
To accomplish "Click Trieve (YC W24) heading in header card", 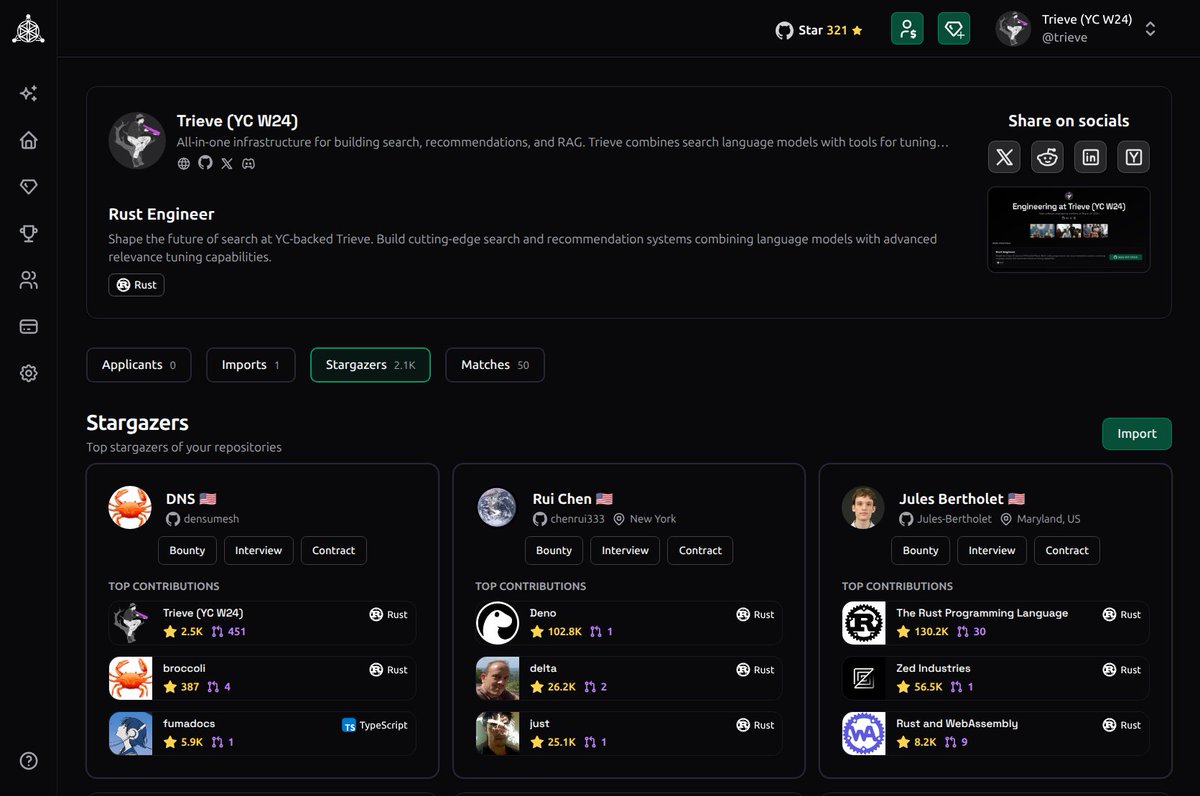I will coord(237,121).
